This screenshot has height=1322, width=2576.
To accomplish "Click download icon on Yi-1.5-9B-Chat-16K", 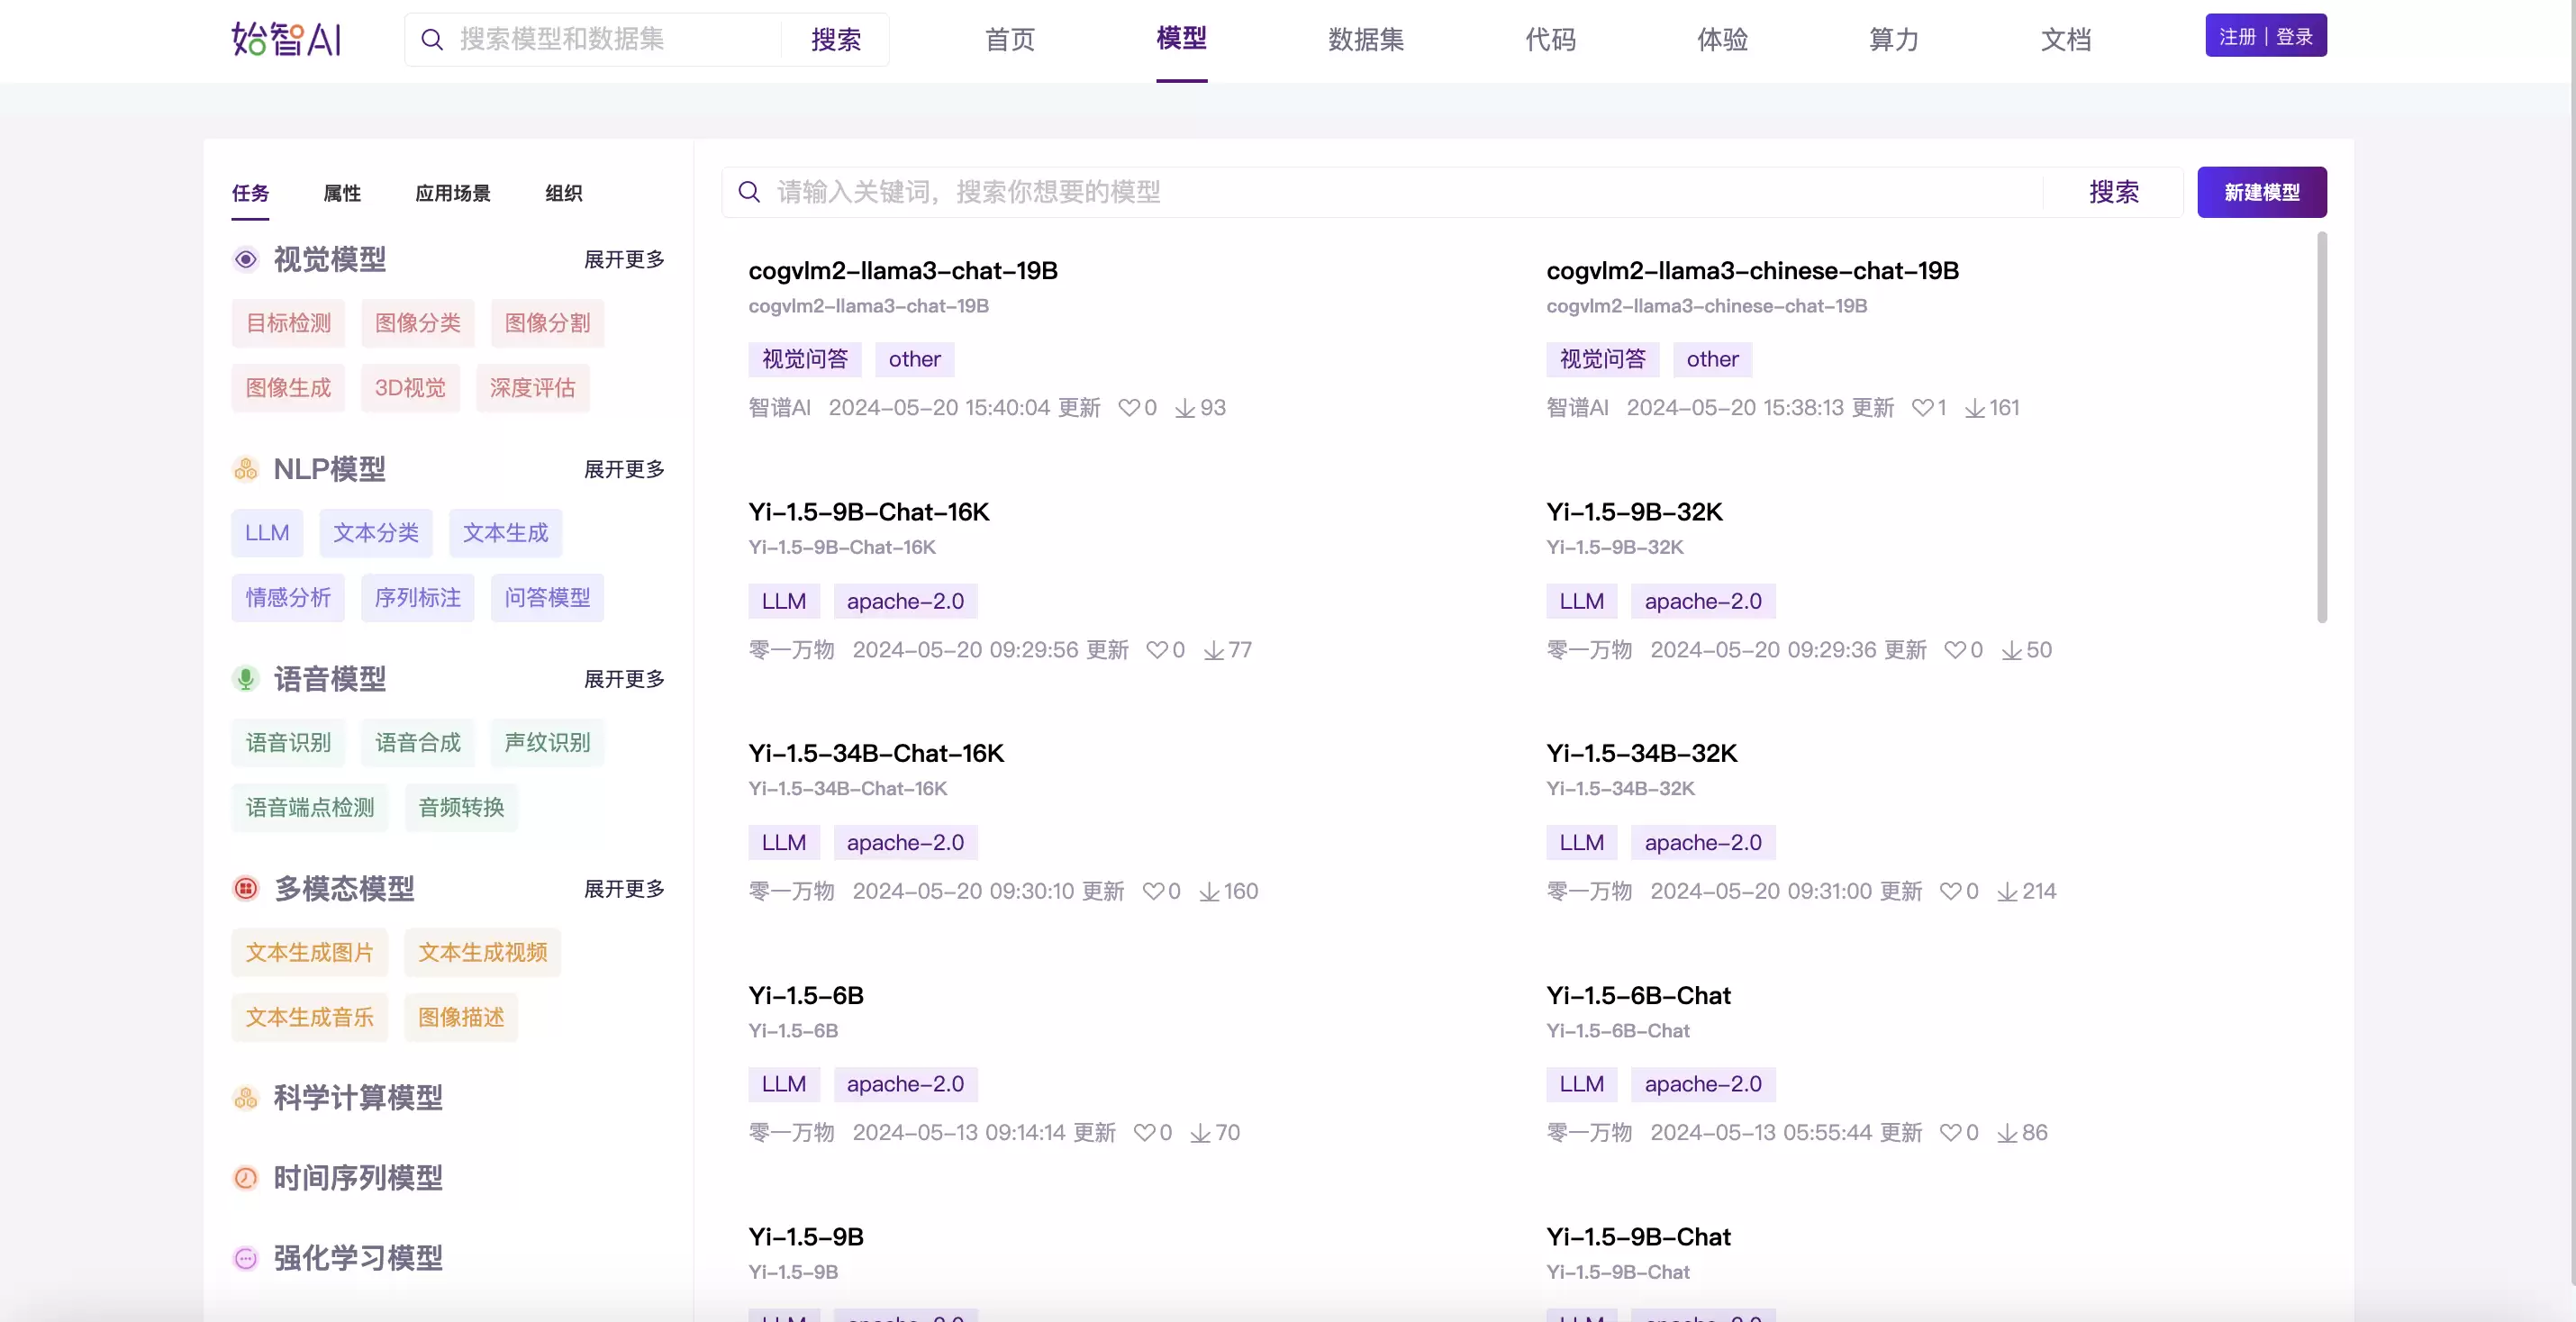I will (x=1214, y=650).
